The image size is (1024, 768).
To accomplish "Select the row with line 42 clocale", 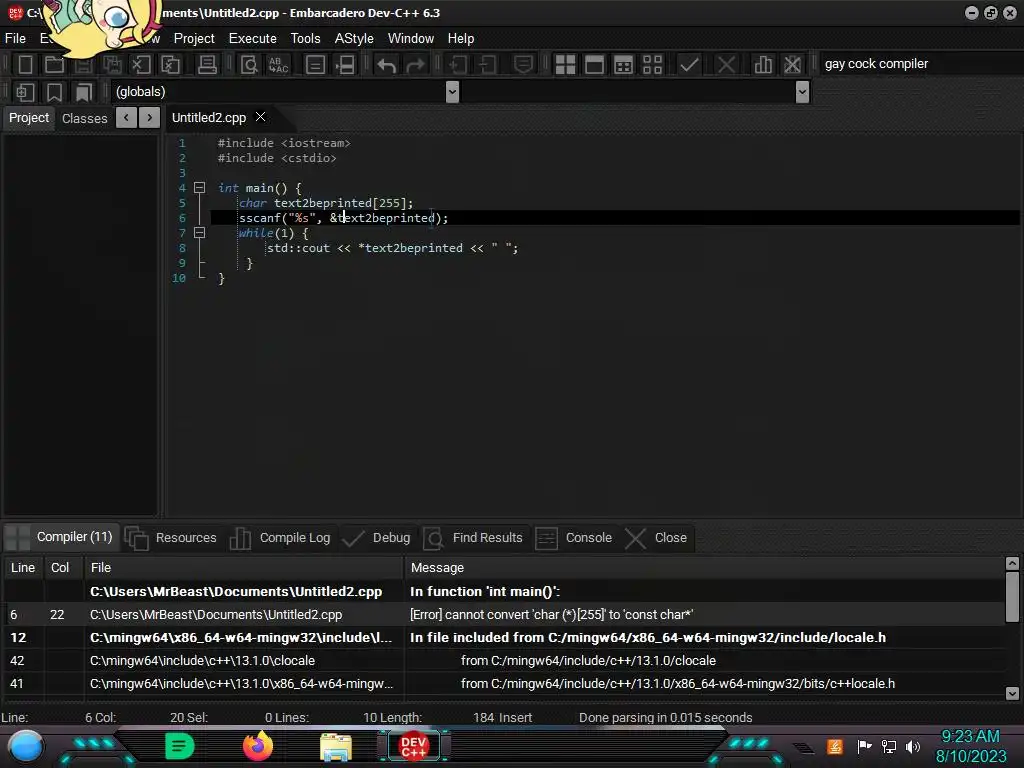I will tap(504, 660).
